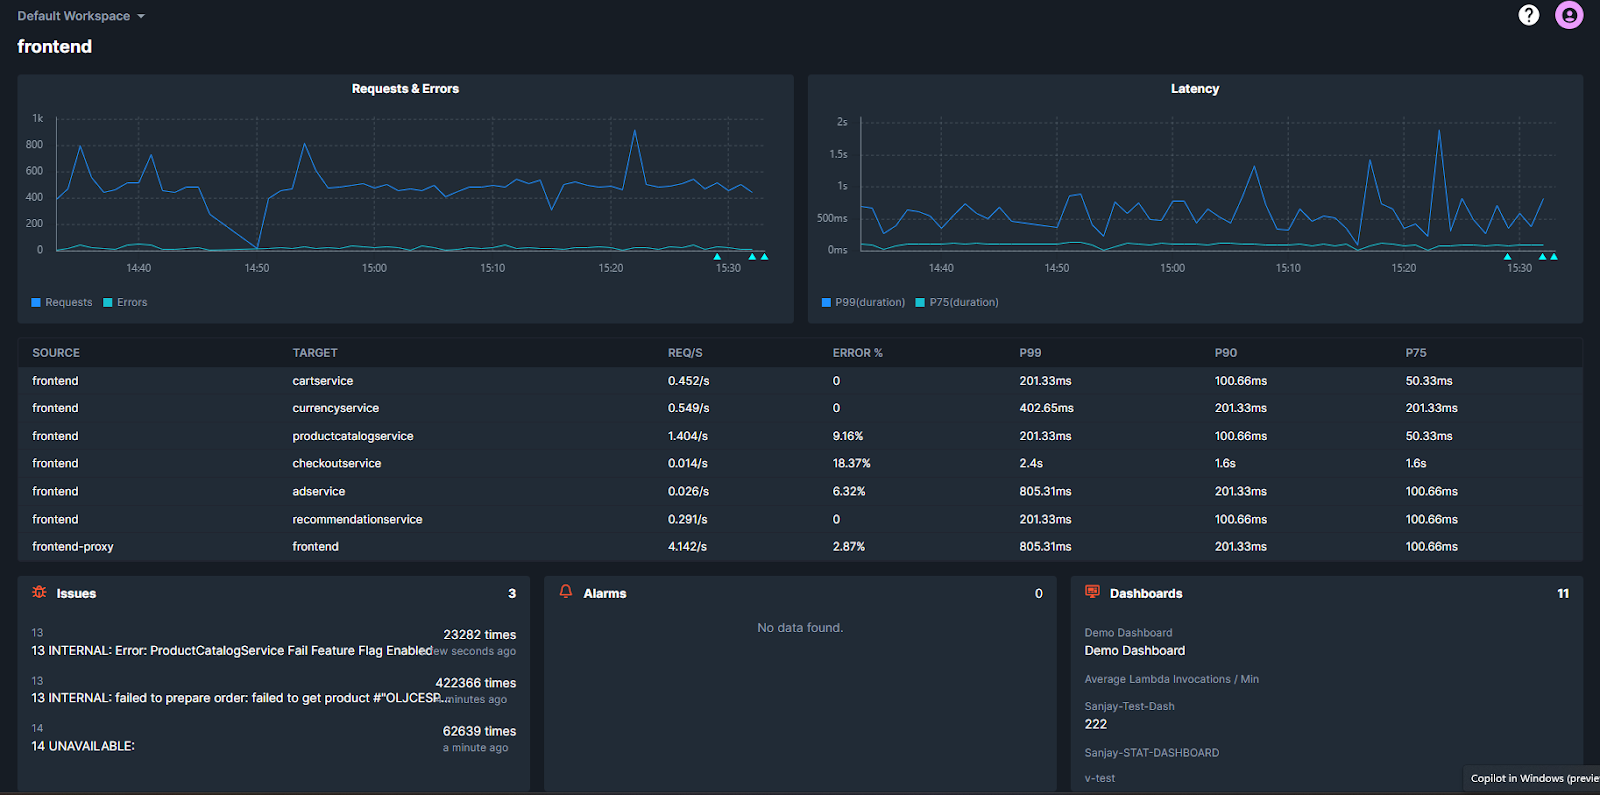Image resolution: width=1600 pixels, height=795 pixels.
Task: Expand the Default Workspace dropdown
Action: click(x=81, y=16)
